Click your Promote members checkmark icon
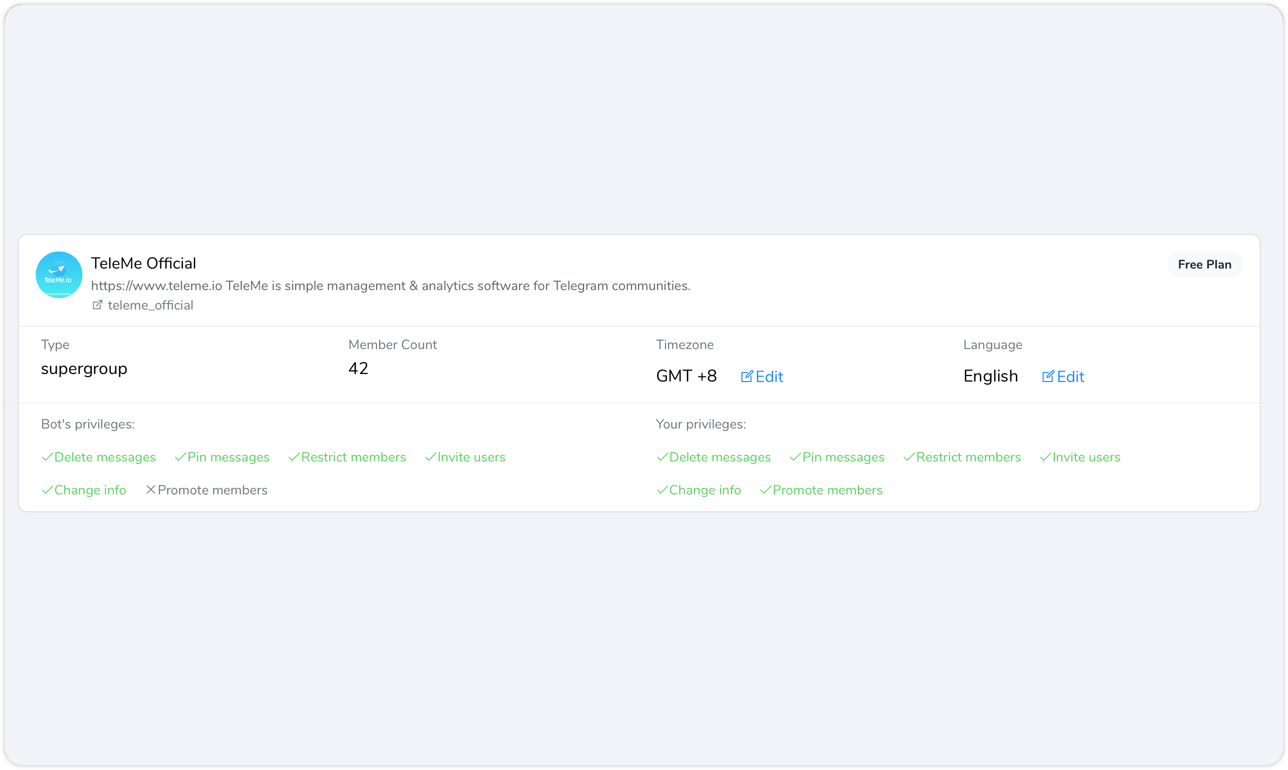The image size is (1288, 770). (765, 490)
